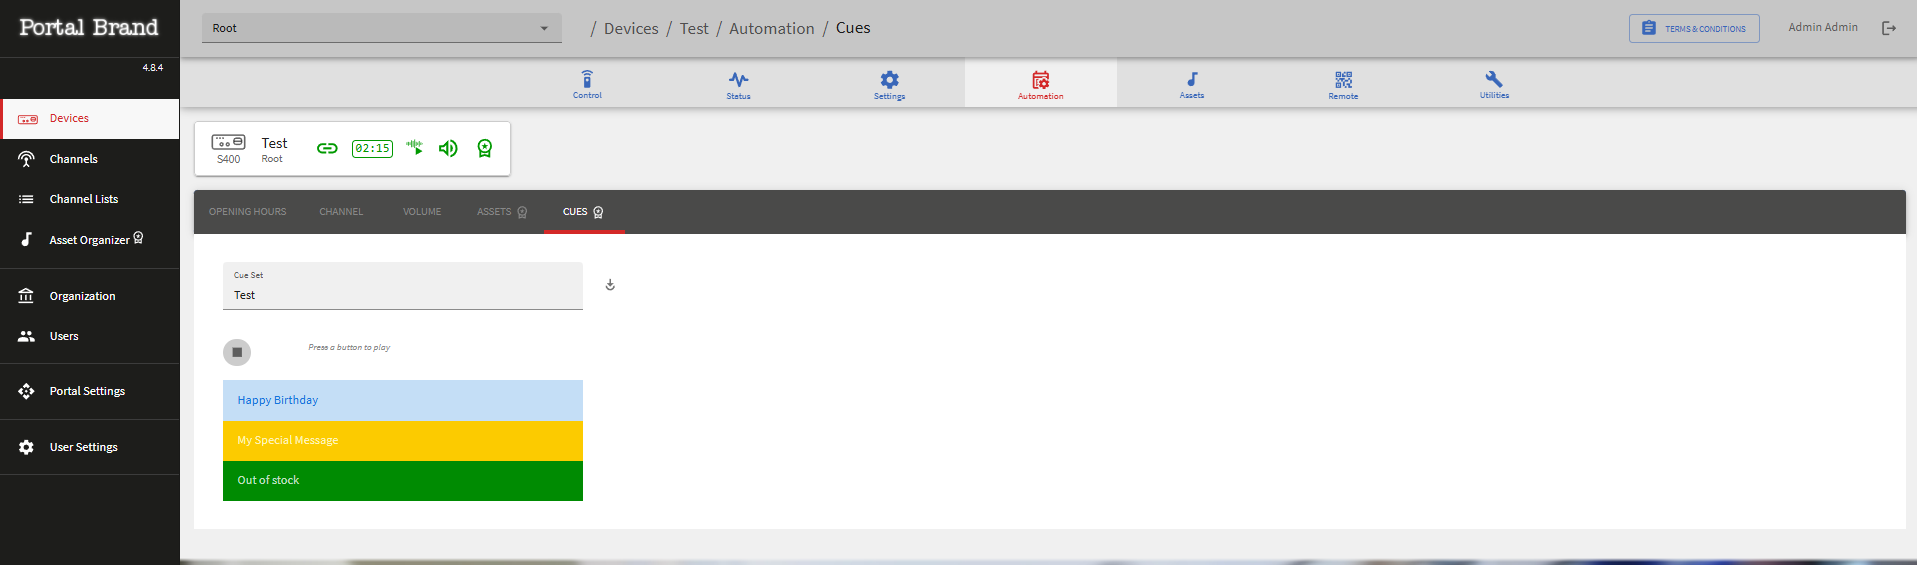Open Portal Settings in the sidebar

(x=90, y=391)
